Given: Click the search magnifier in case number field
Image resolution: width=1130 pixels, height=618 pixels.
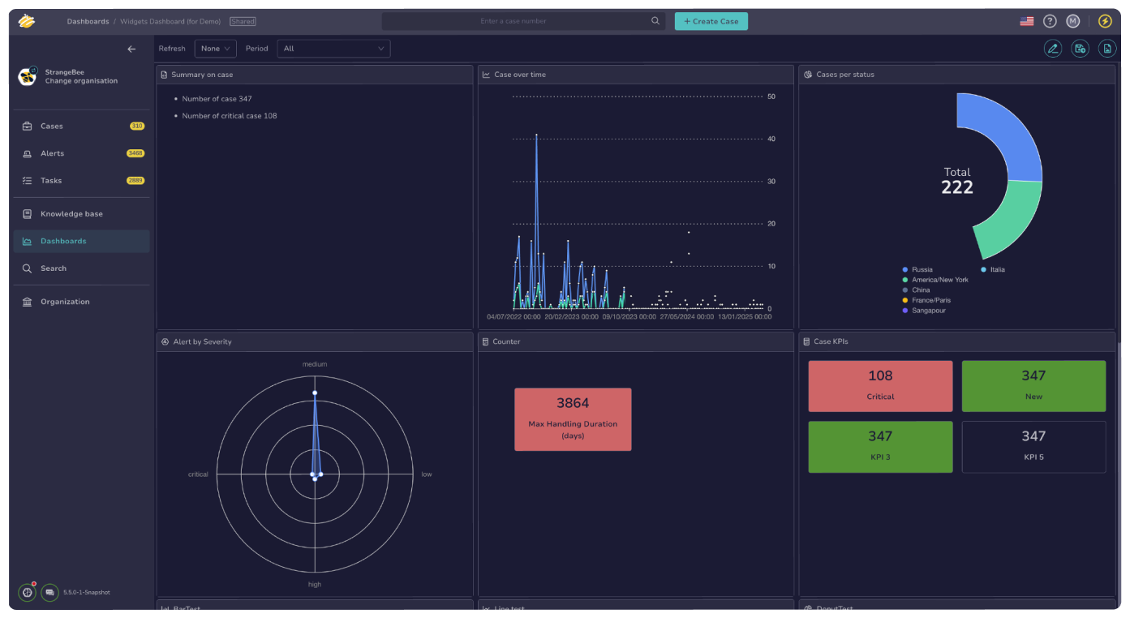Looking at the screenshot, I should tap(655, 21).
